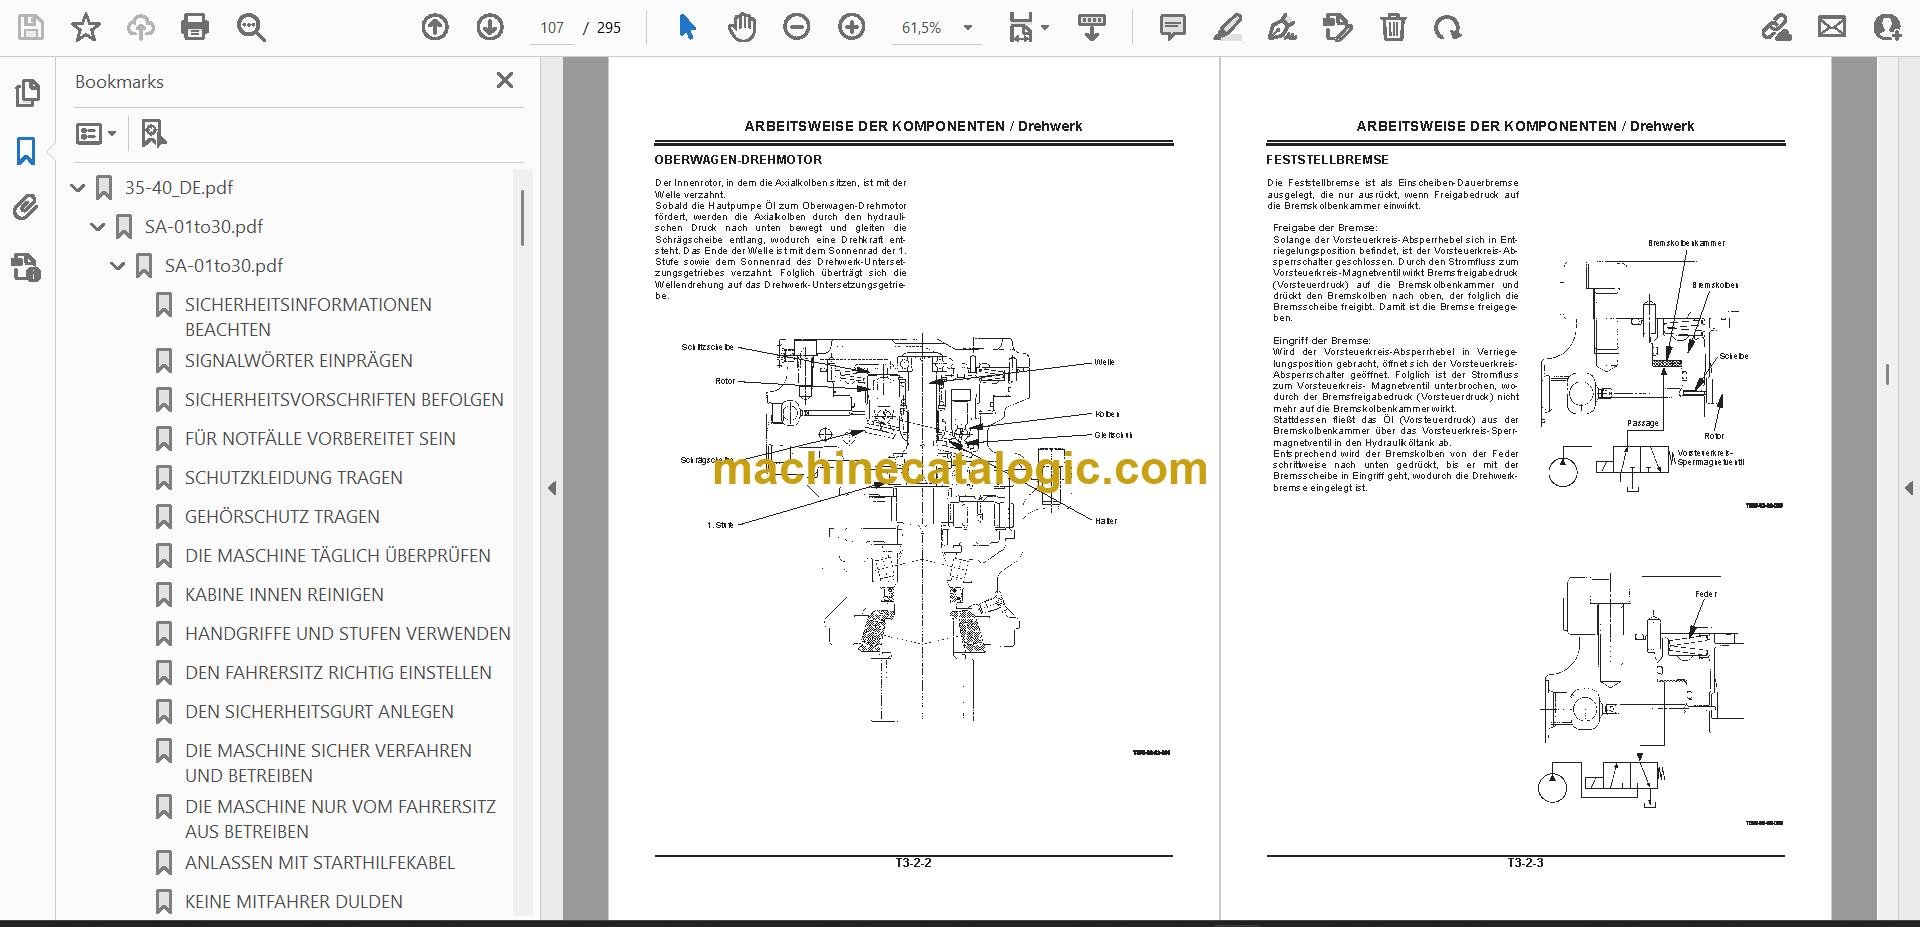
Task: Click the Print file icon
Action: (195, 27)
